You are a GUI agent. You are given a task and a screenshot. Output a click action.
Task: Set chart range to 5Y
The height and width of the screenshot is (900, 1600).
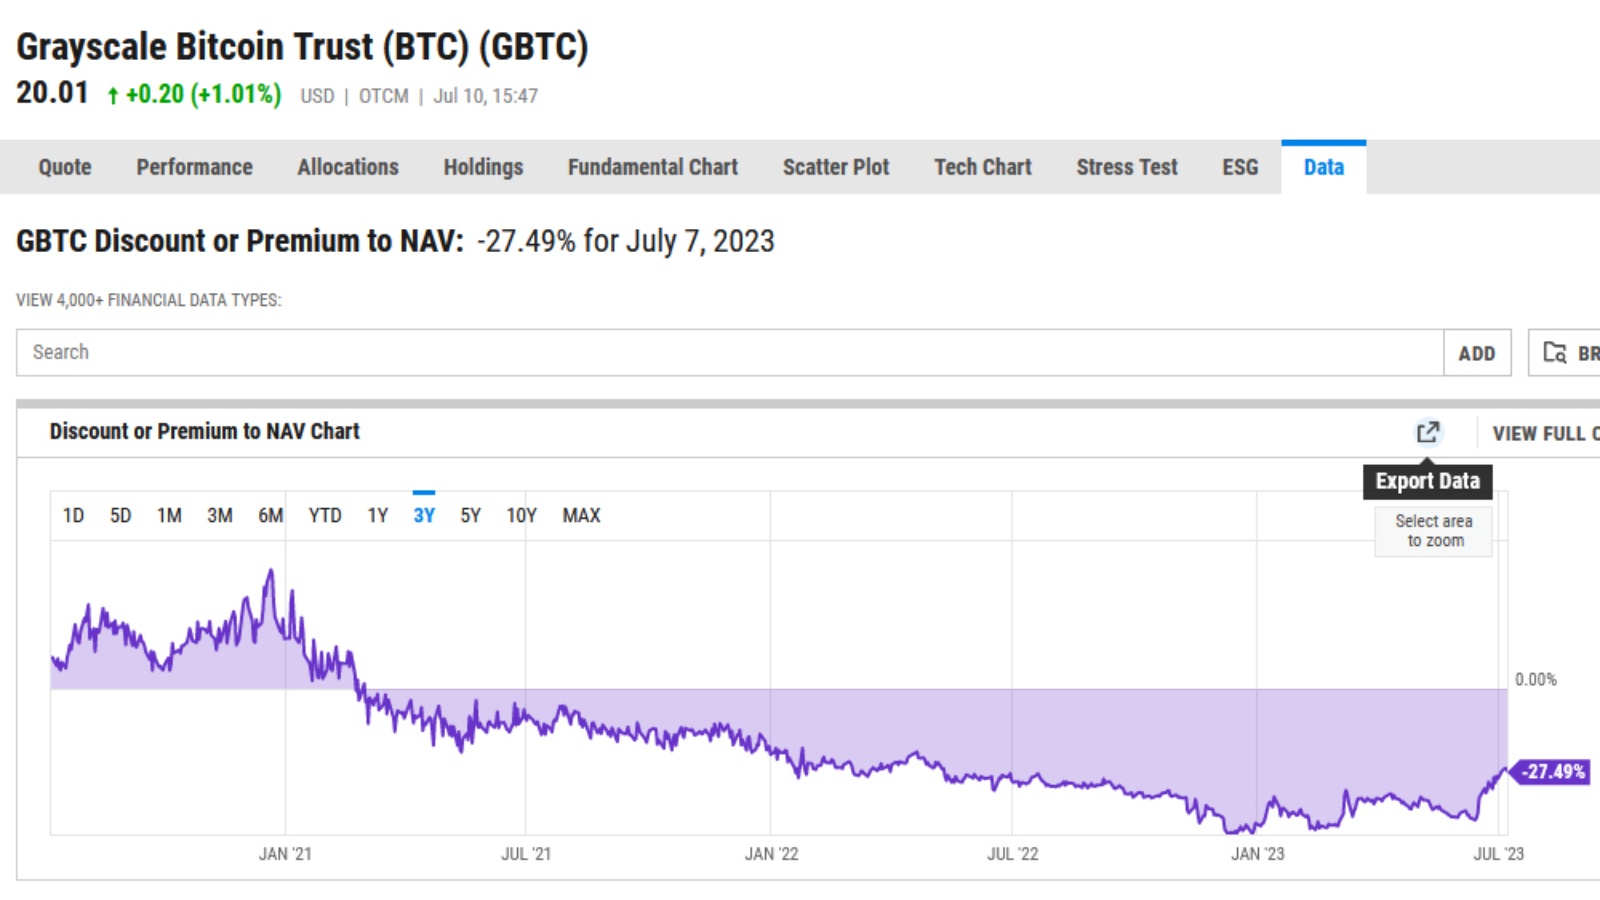(471, 515)
